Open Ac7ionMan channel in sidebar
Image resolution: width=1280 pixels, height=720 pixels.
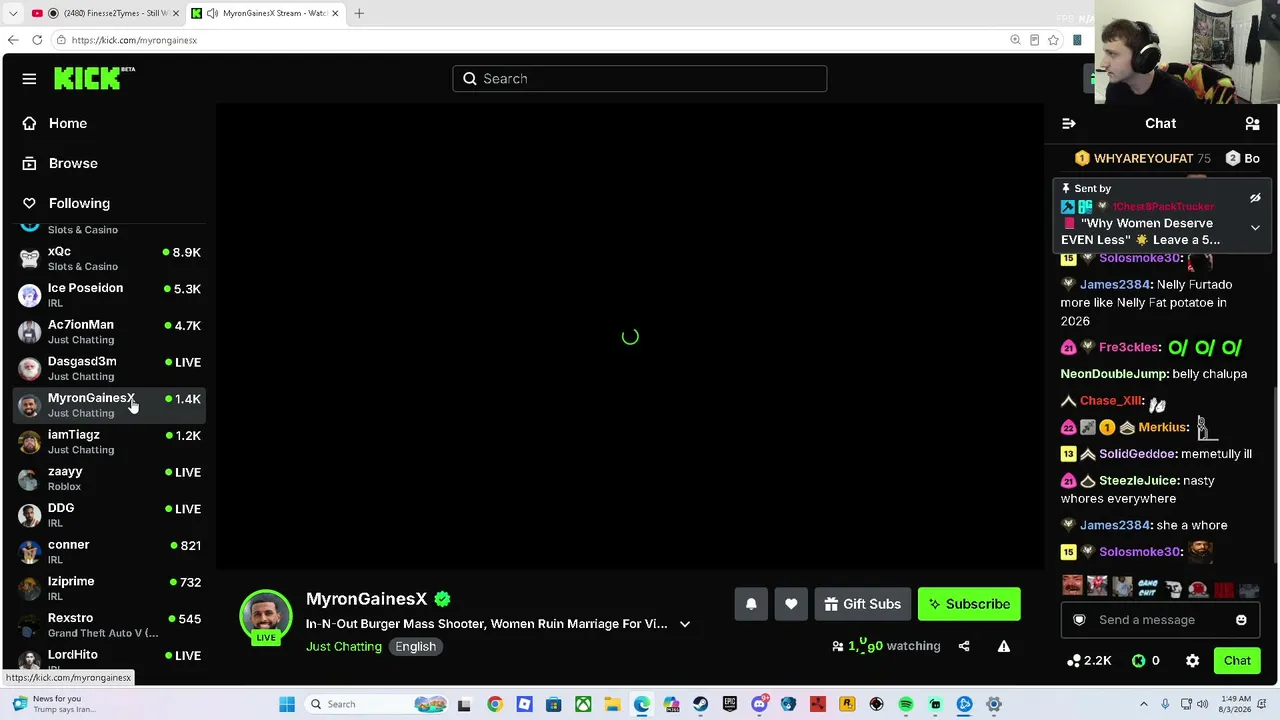[108, 332]
